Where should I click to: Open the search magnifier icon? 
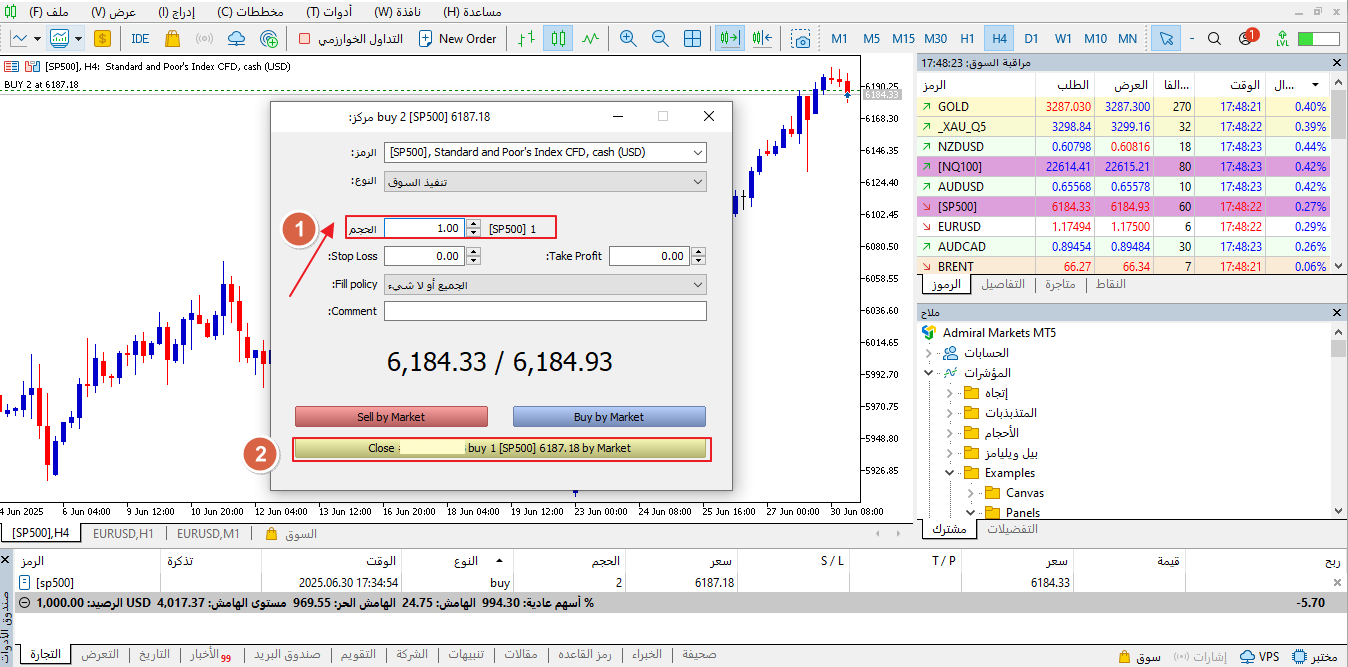(1214, 38)
